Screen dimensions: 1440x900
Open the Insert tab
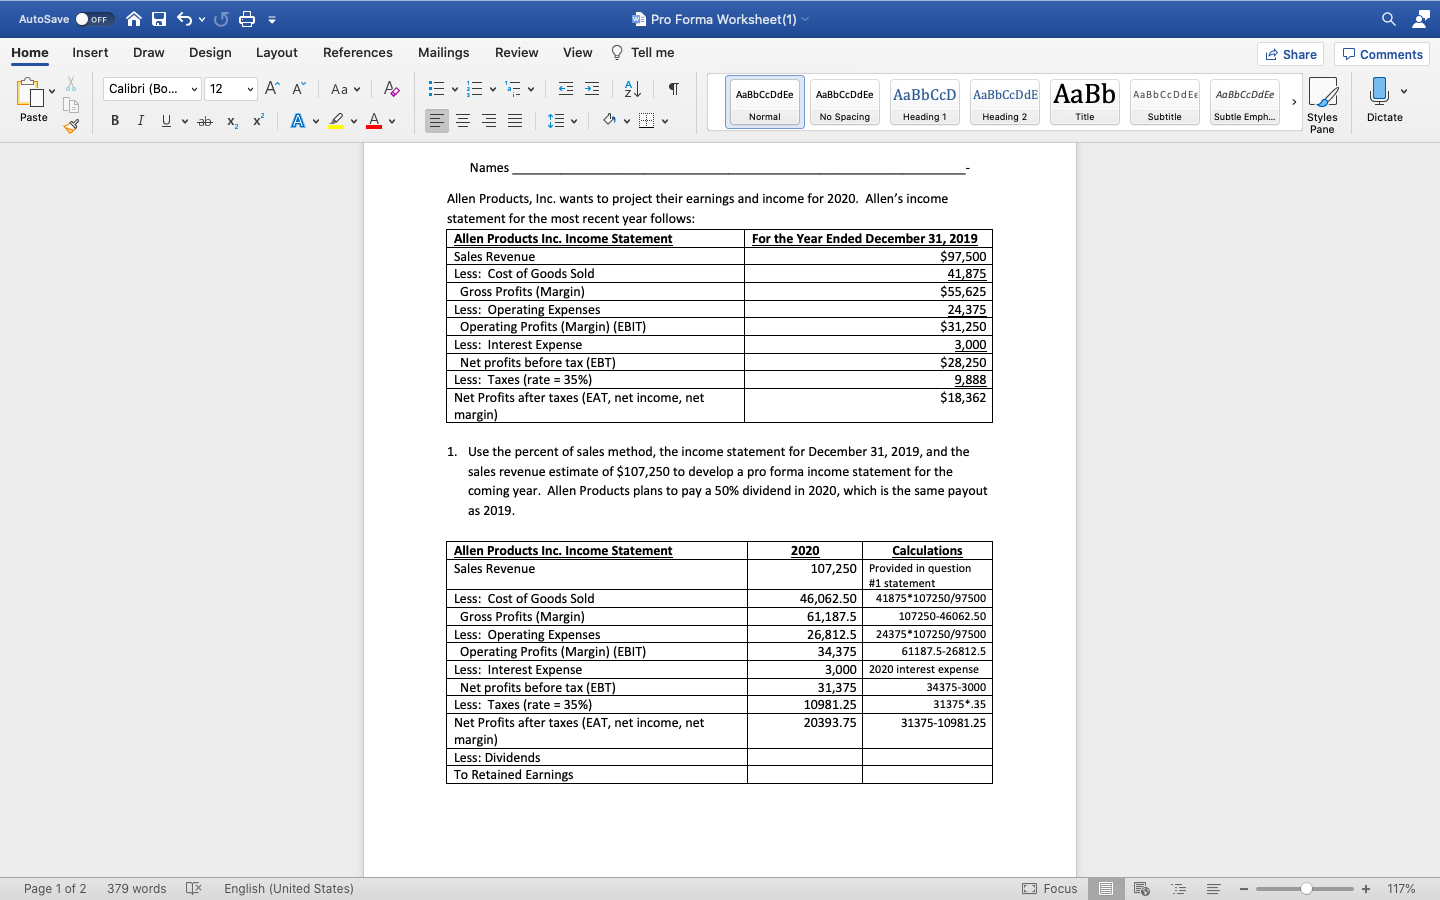click(x=90, y=53)
